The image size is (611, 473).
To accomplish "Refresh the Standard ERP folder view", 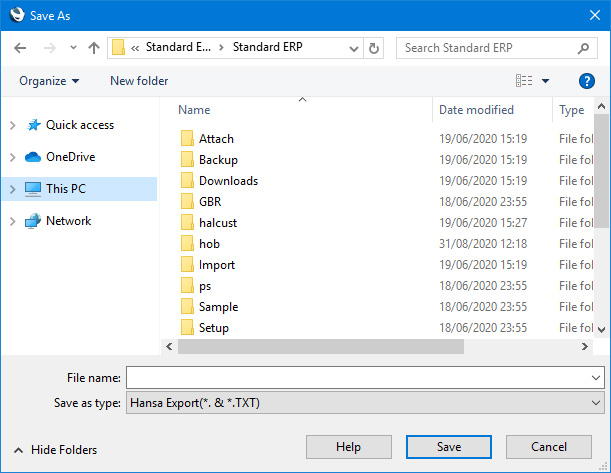I will [374, 48].
